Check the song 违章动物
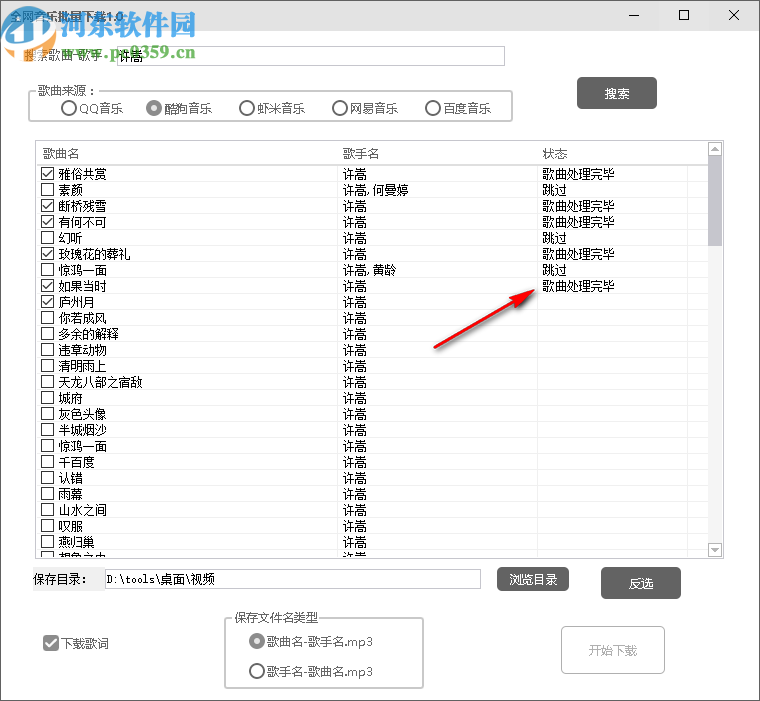 48,350
